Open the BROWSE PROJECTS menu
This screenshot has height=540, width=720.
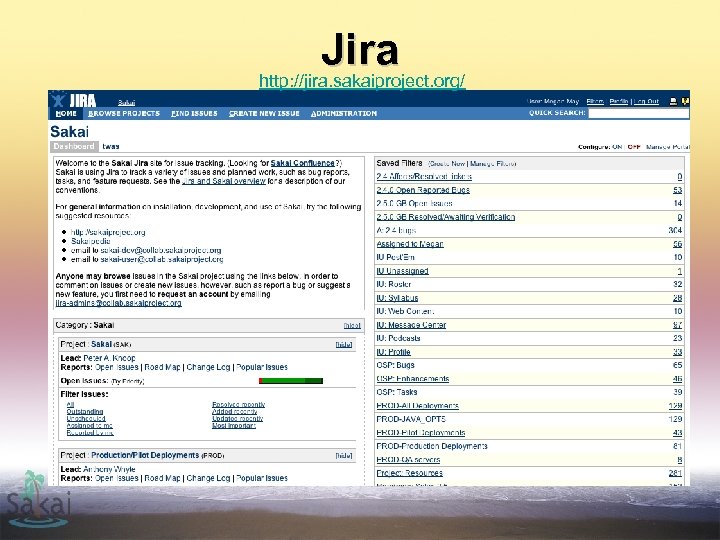[124, 113]
